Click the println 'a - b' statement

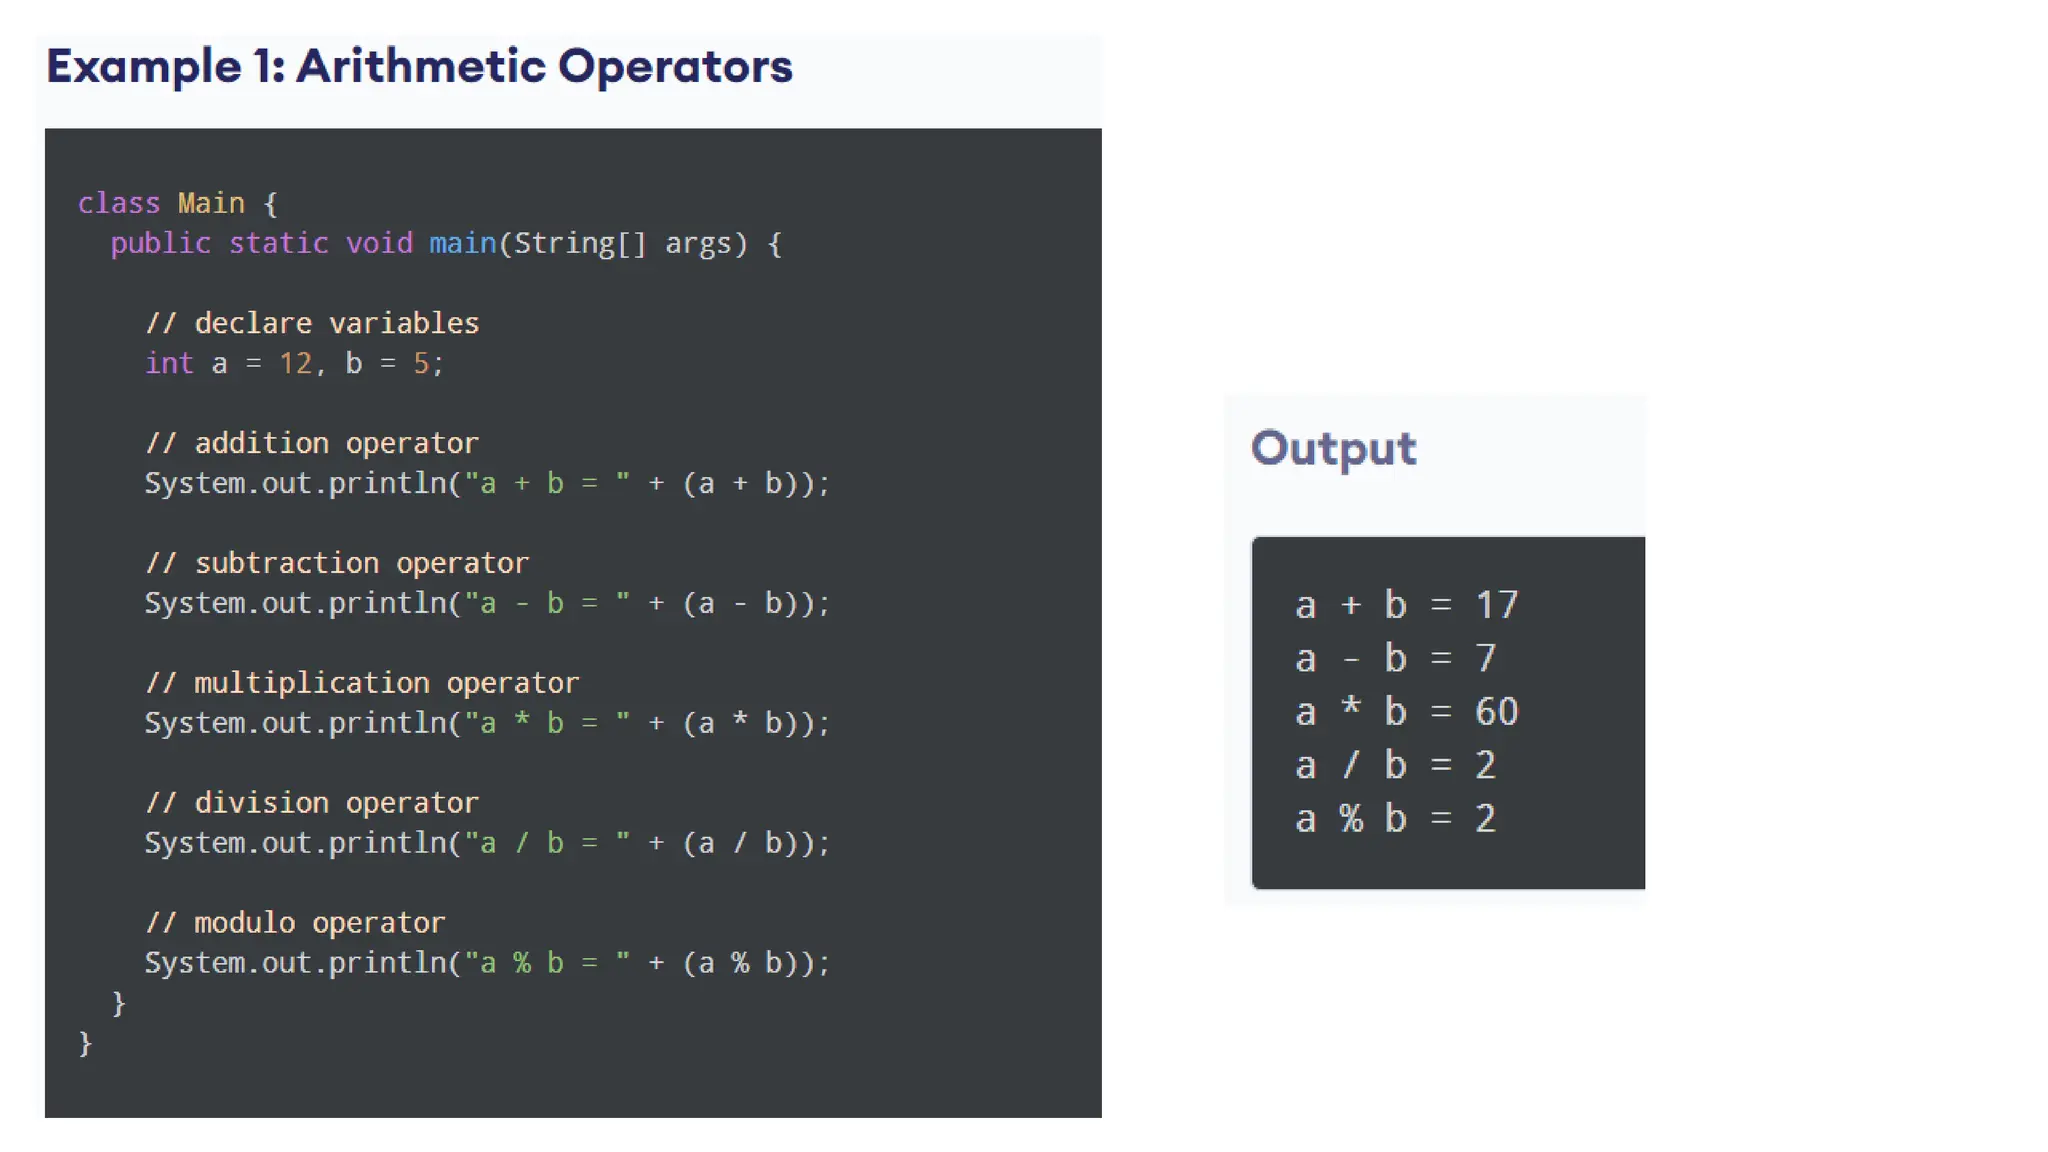tap(487, 603)
